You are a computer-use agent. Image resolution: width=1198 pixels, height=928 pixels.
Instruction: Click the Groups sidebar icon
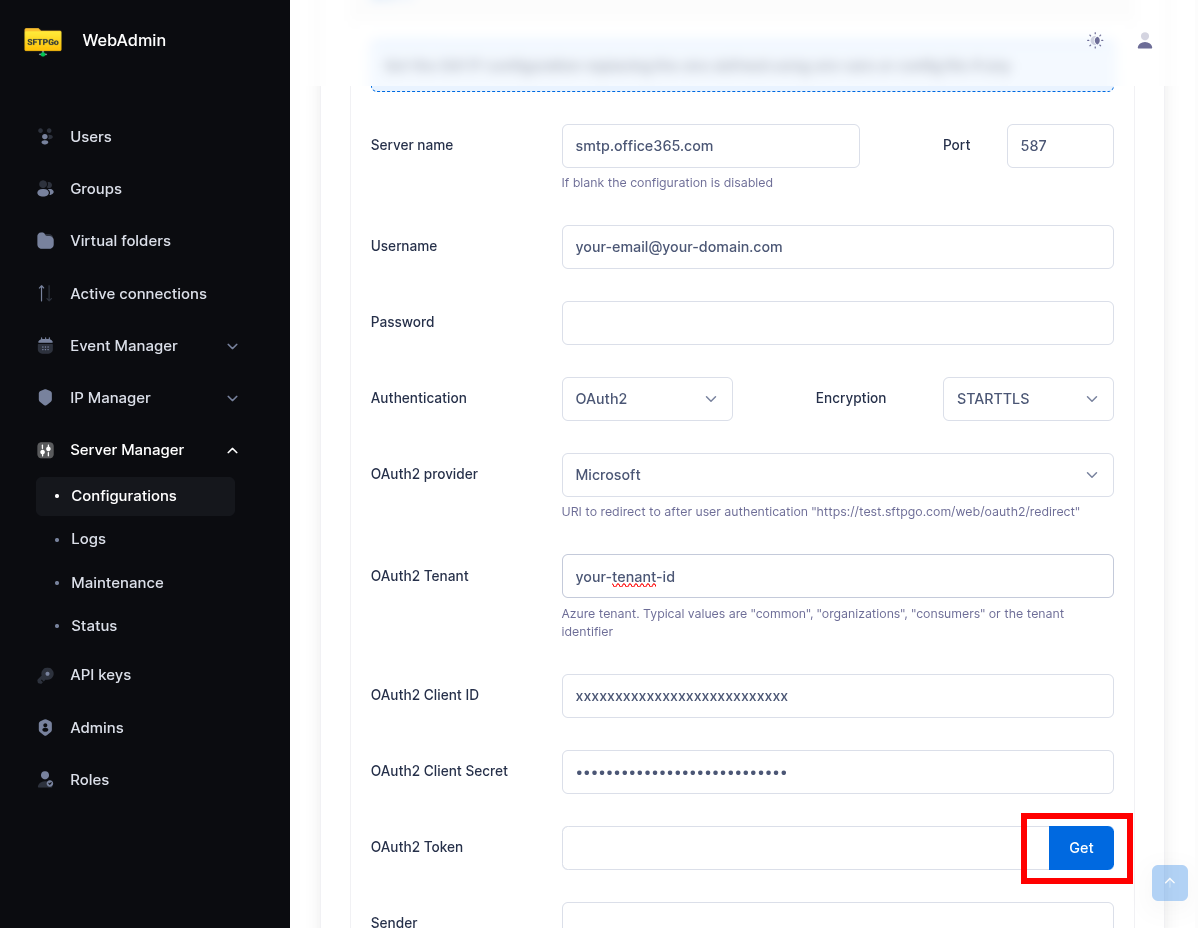[45, 189]
